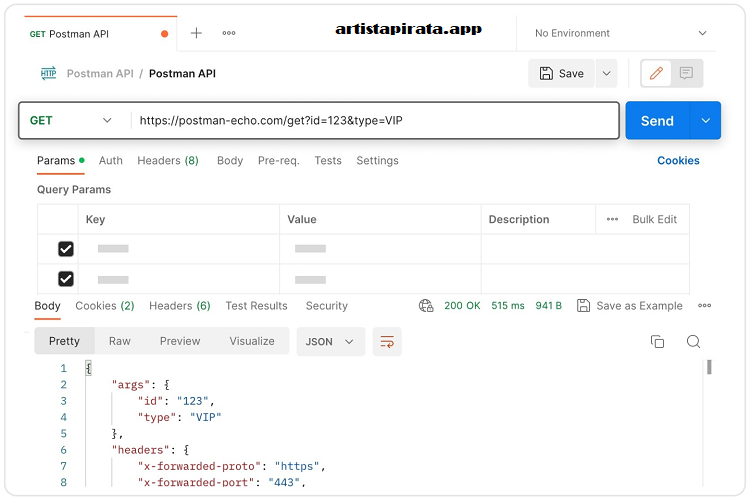Screen dimensions: 750x500
Task: Open Query Params column options dots
Action: click(x=612, y=219)
